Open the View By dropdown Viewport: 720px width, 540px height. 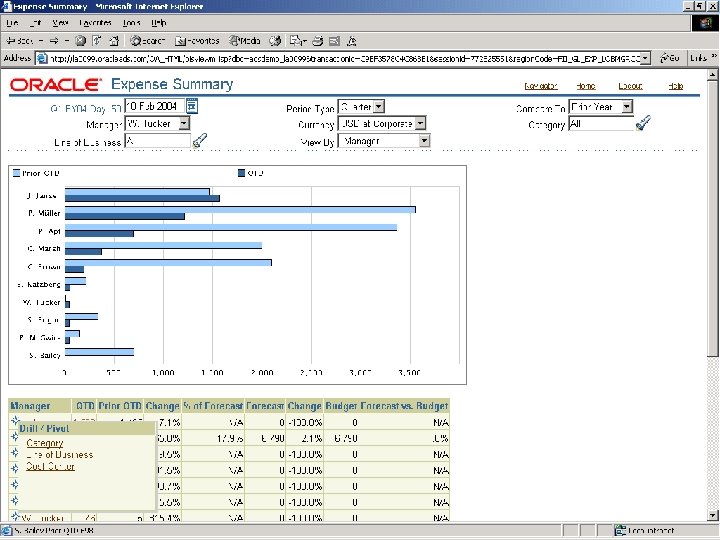(424, 141)
